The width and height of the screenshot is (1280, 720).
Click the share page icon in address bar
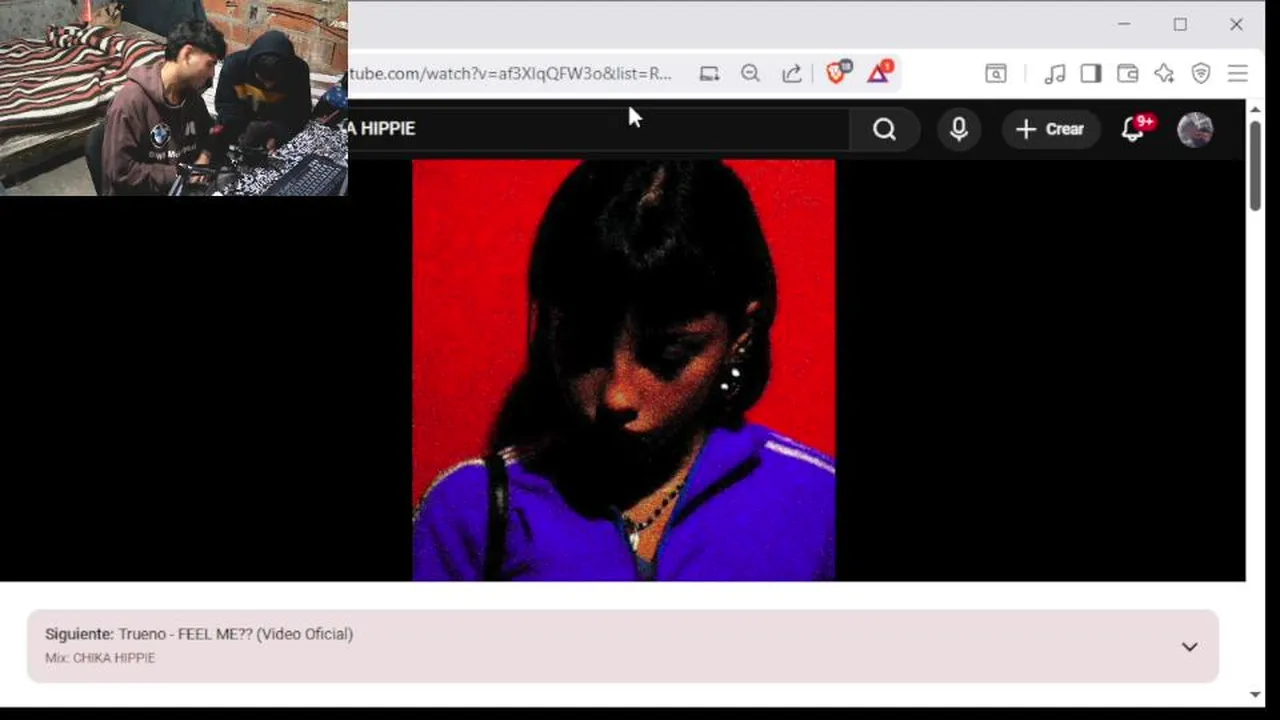tap(791, 74)
